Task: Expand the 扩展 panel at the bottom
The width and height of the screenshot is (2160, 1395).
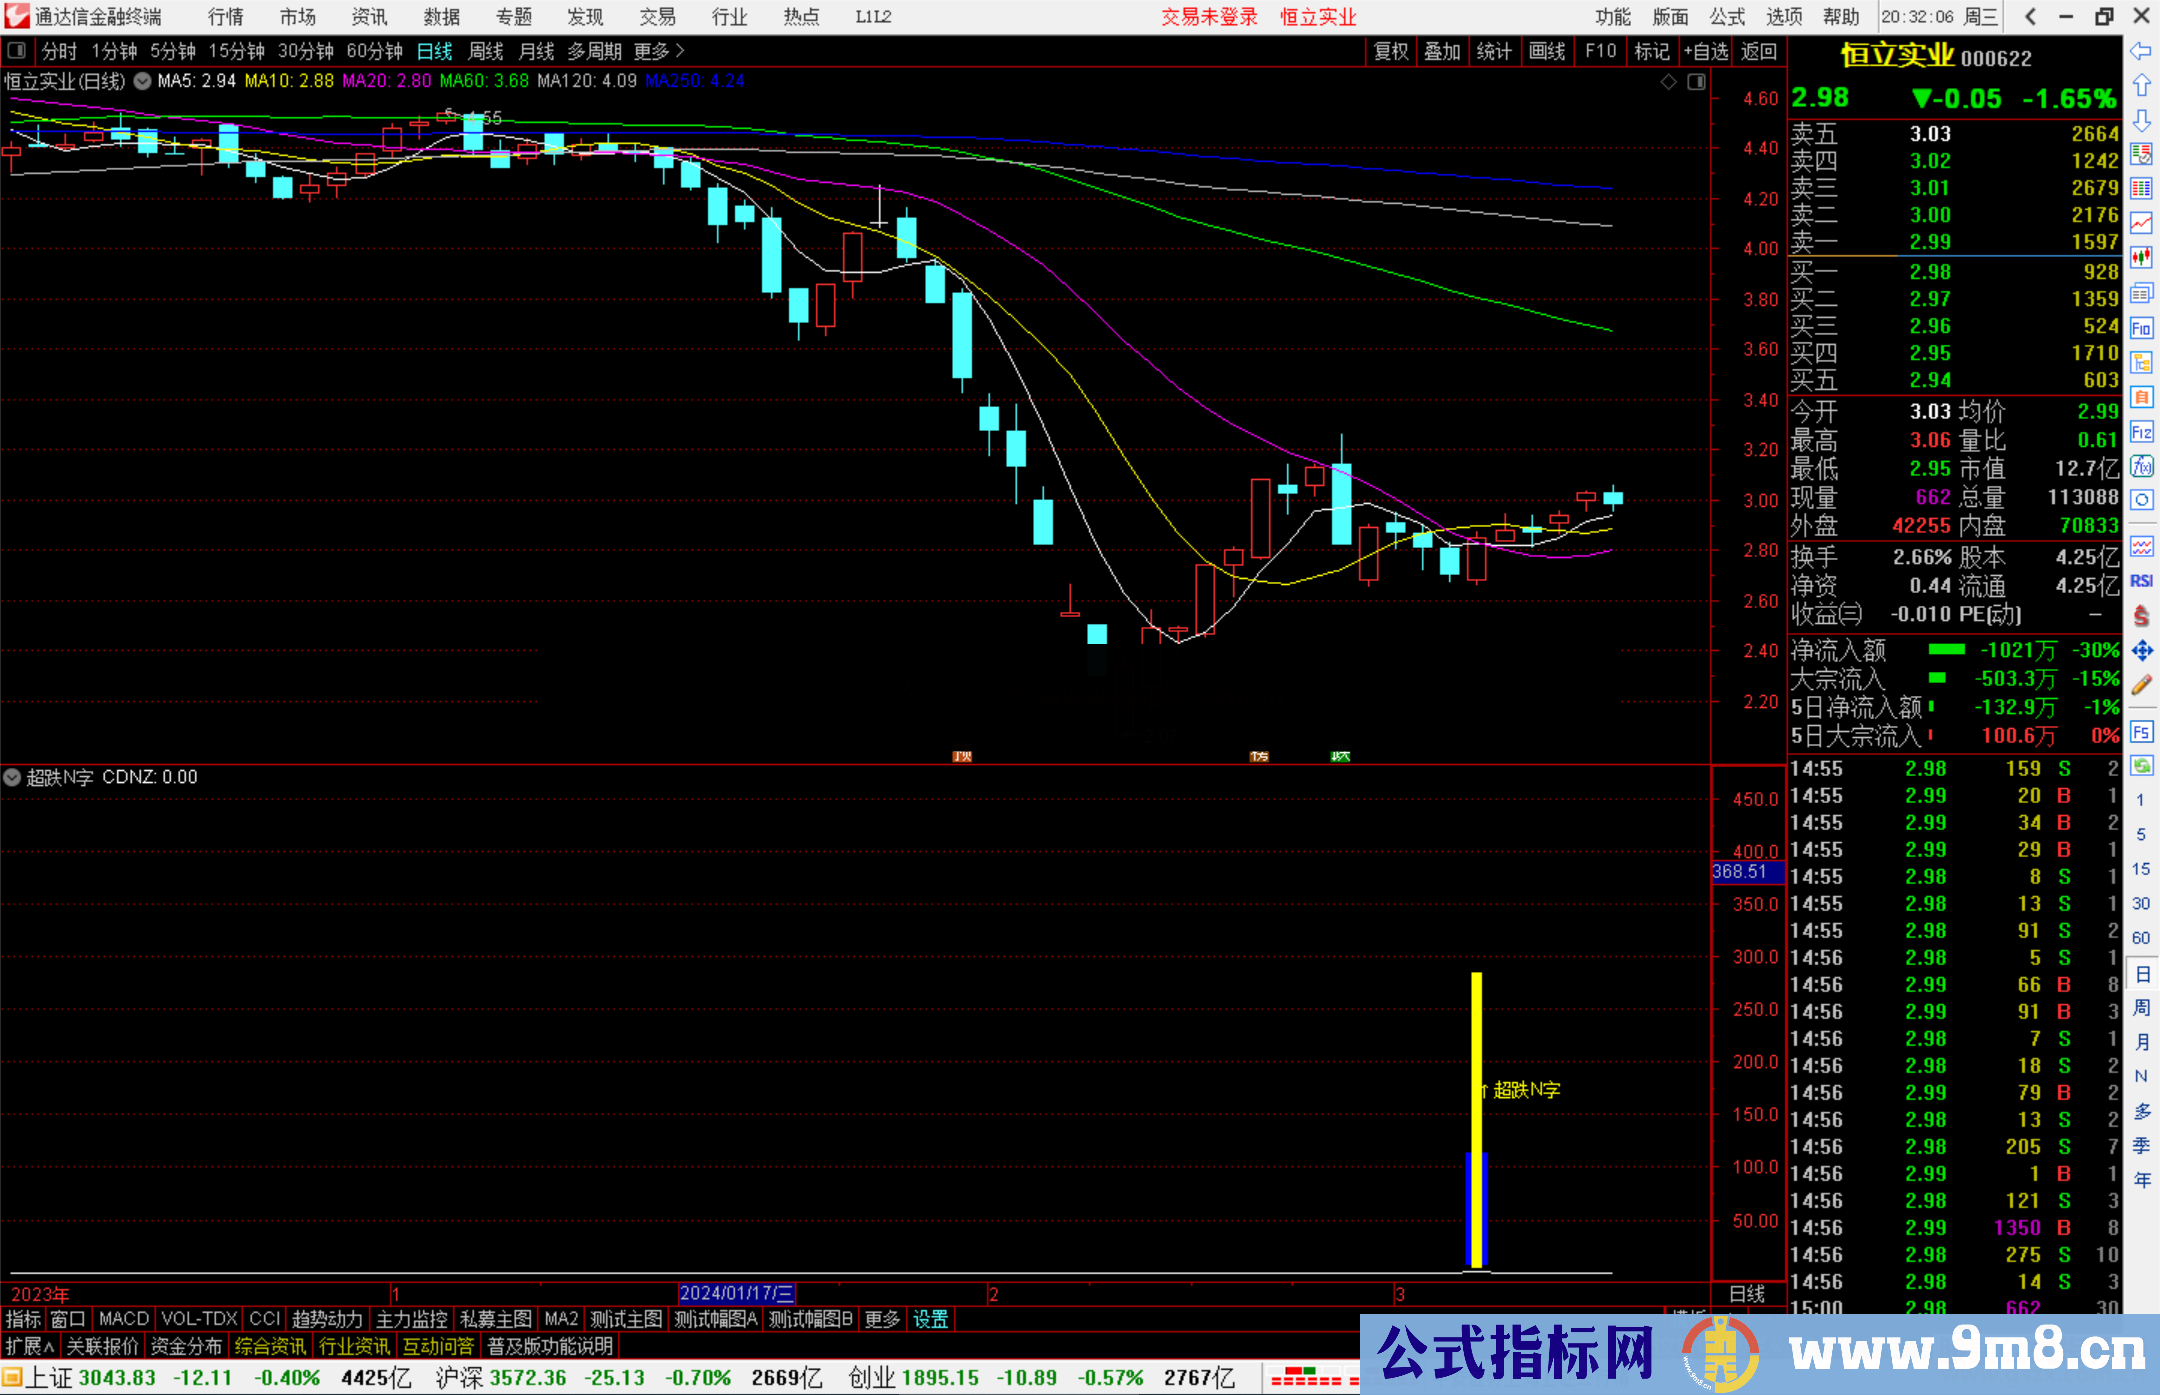Action: (x=30, y=1346)
